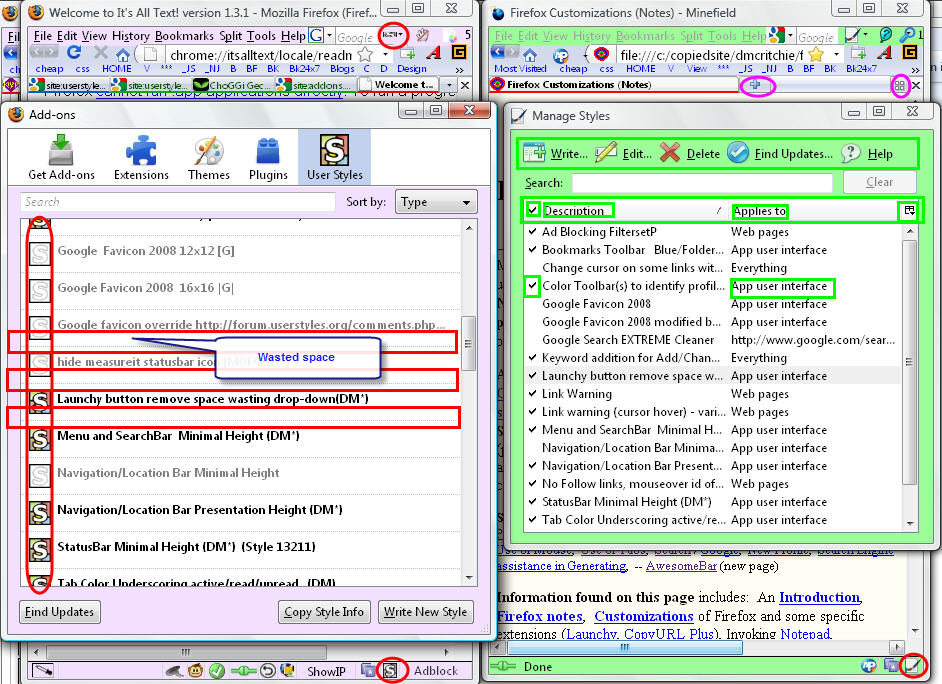This screenshot has height=684, width=942.
Task: Click Write New Style button
Action: [x=425, y=612]
